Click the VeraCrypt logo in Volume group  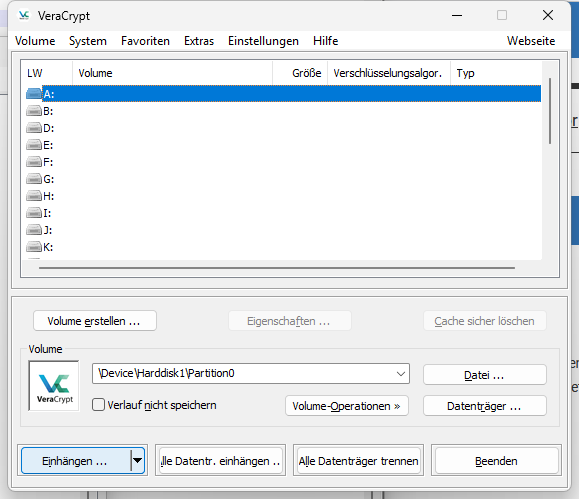(54, 386)
